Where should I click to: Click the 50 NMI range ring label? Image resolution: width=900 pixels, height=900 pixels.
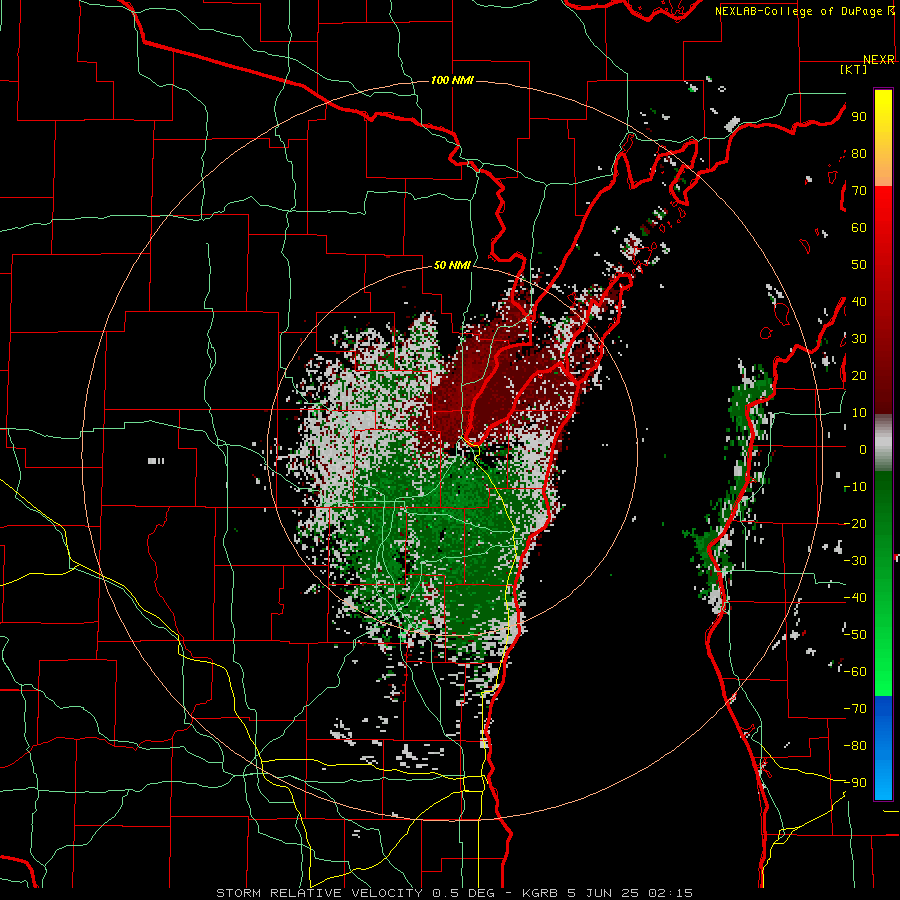452,265
